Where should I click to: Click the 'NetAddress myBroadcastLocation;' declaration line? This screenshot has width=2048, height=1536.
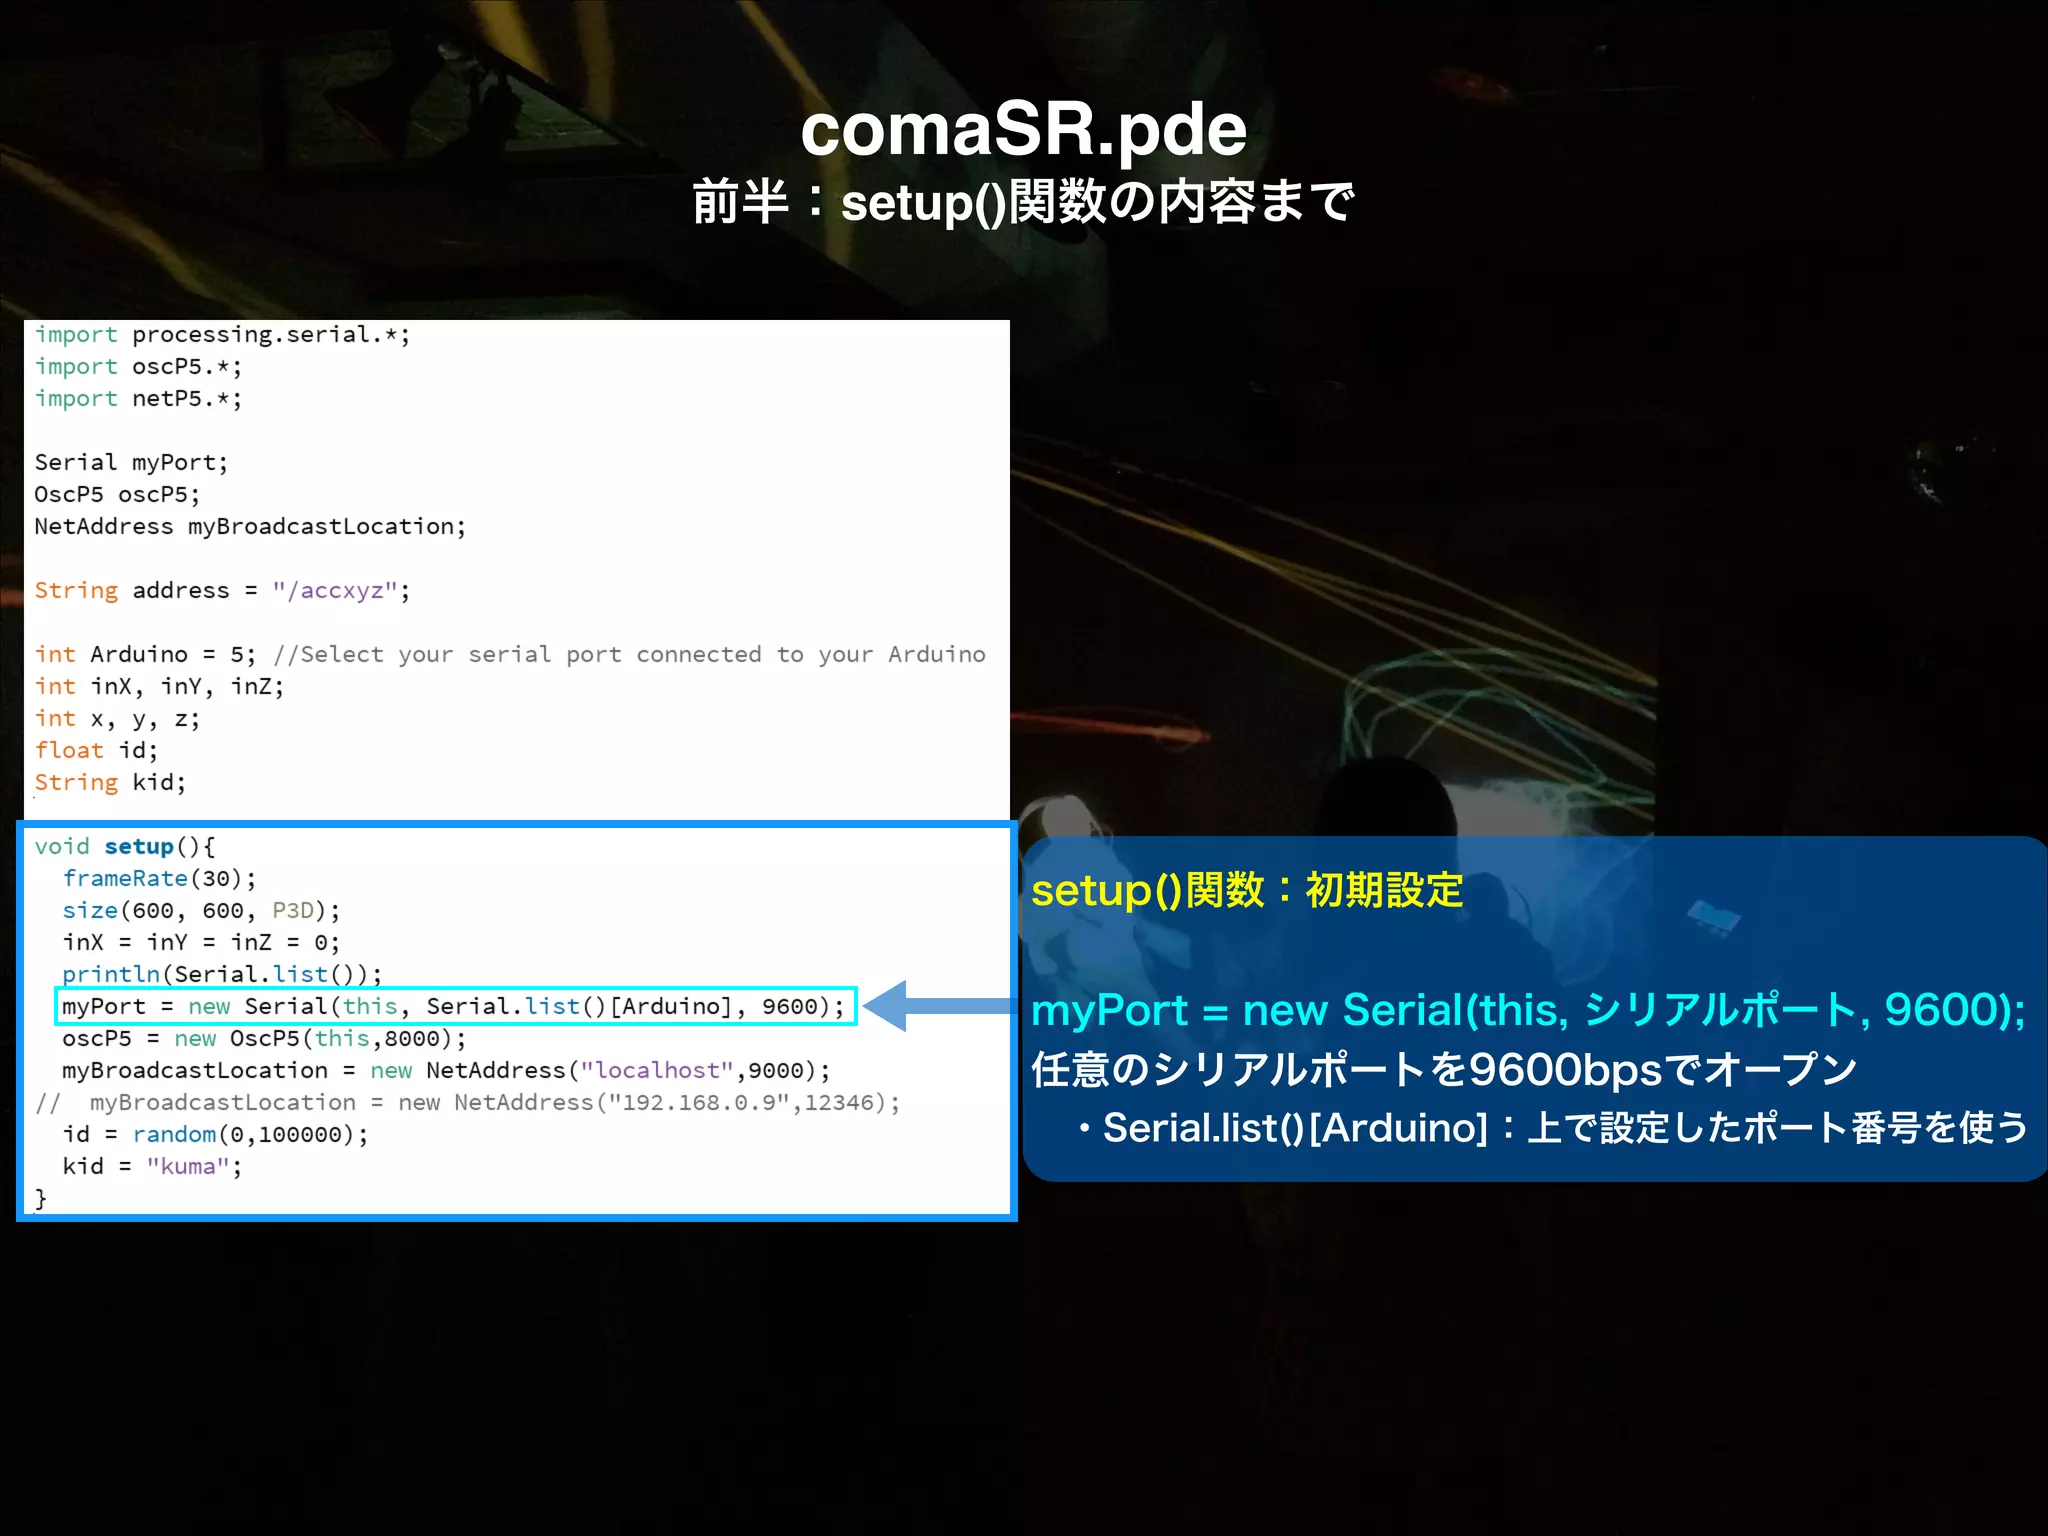(250, 527)
